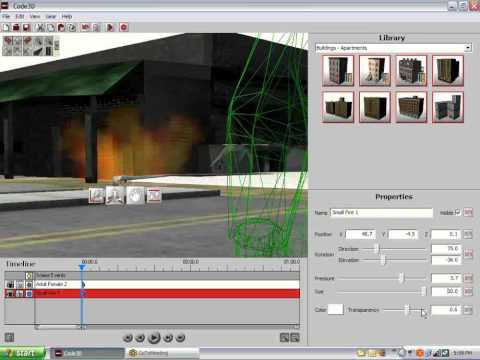Click the rewind-to-start playback button
Screen dimensions: 480x360
tap(128, 338)
